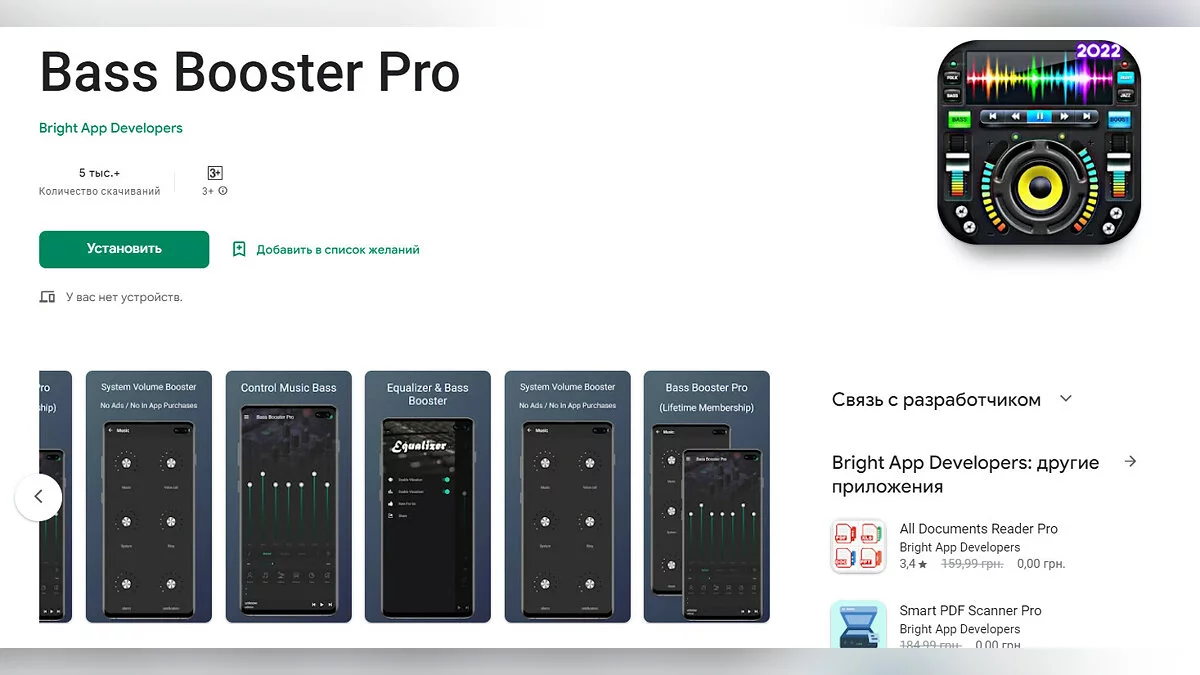
Task: Click the wishlist bookmark icon
Action: 239,249
